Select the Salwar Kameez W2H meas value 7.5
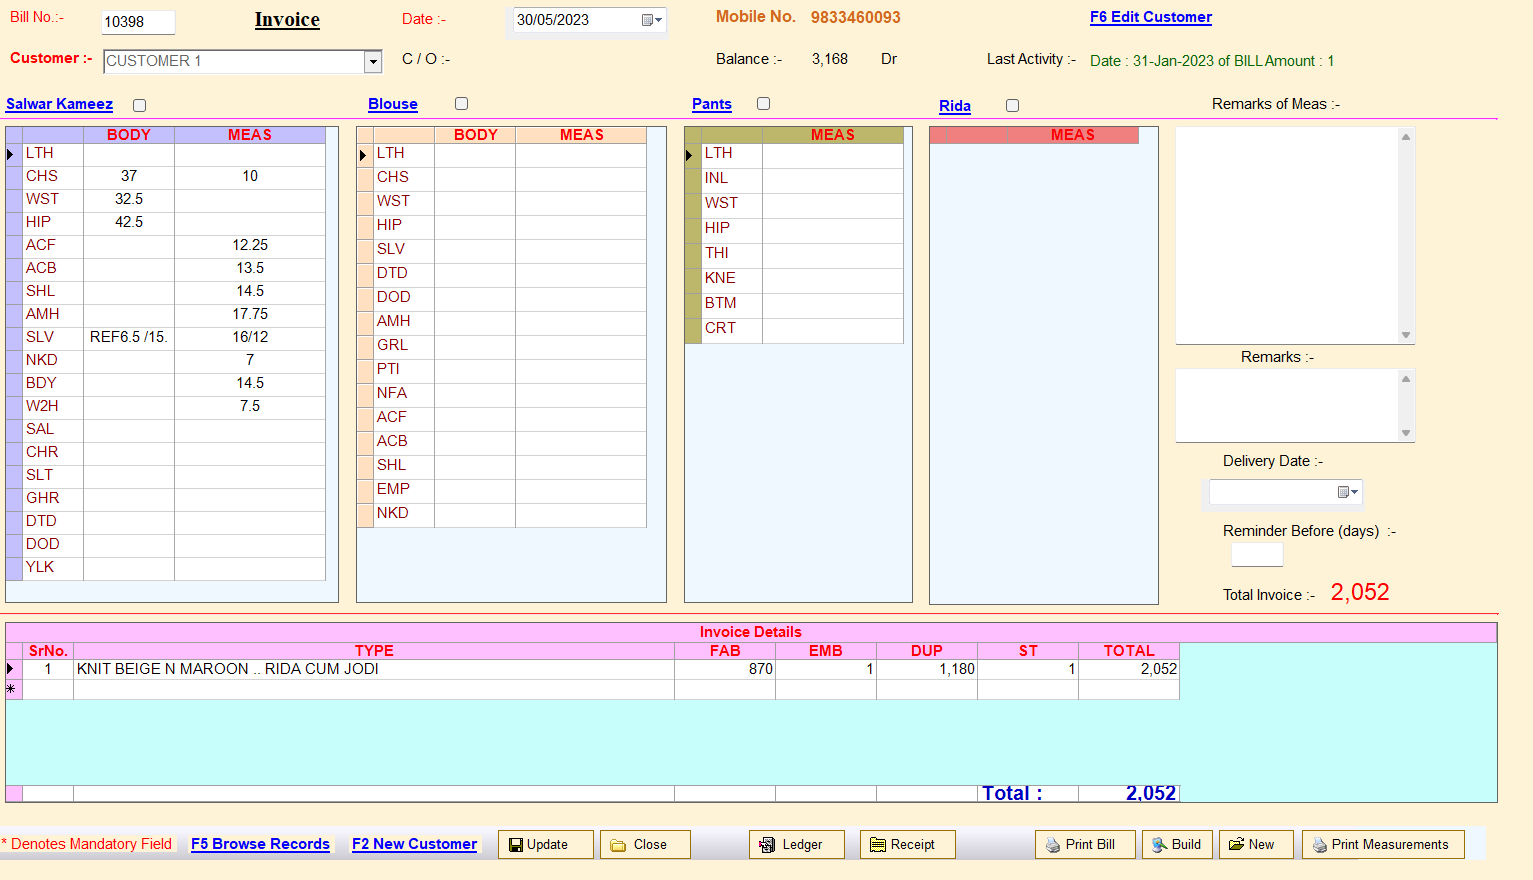Image resolution: width=1533 pixels, height=880 pixels. coord(250,406)
